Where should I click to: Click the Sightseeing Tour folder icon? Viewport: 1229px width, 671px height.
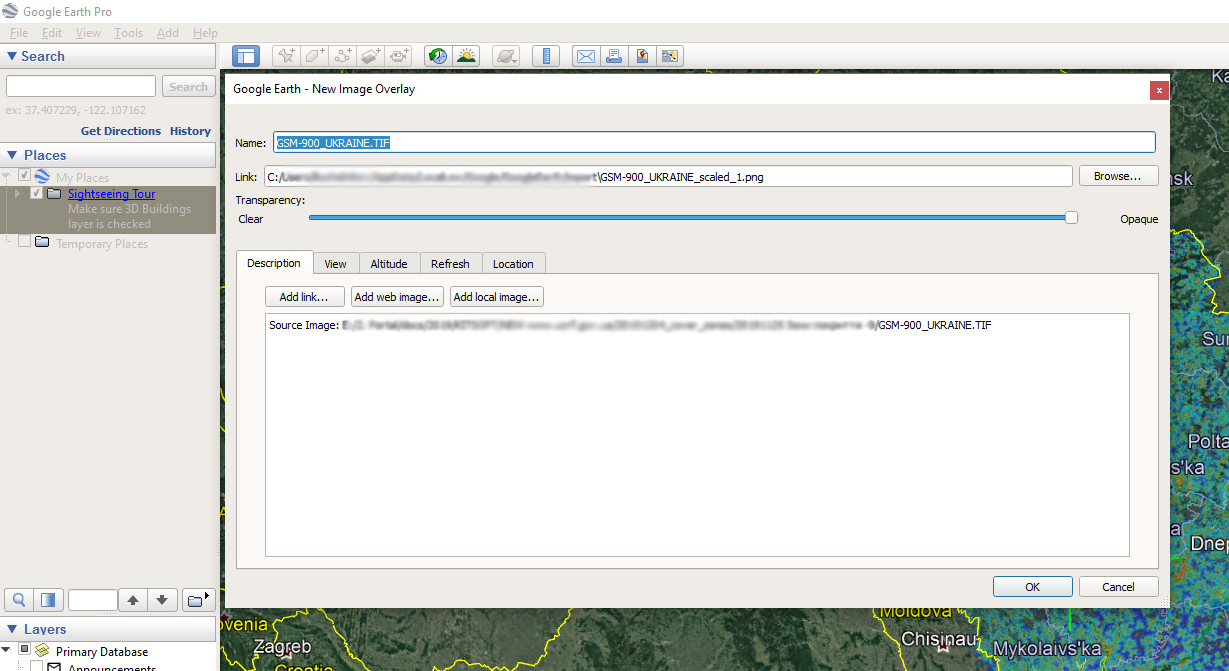tap(54, 193)
